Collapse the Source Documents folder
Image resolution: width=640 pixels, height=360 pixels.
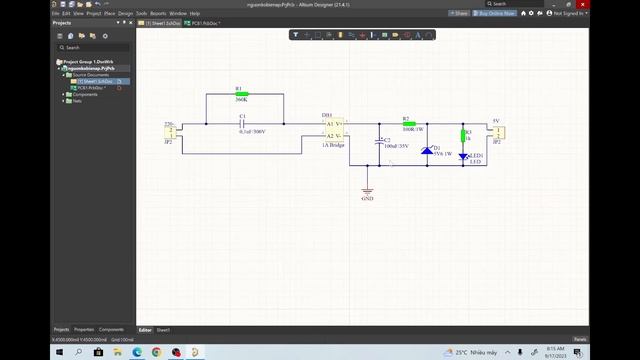[64, 75]
